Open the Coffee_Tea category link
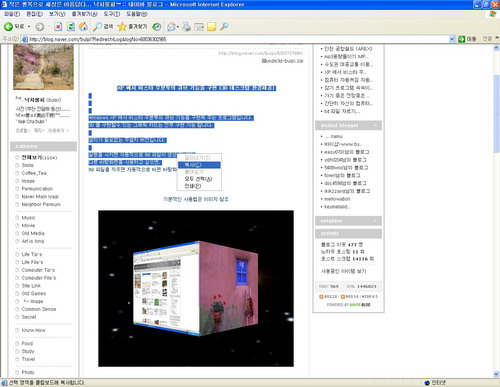 [34, 173]
